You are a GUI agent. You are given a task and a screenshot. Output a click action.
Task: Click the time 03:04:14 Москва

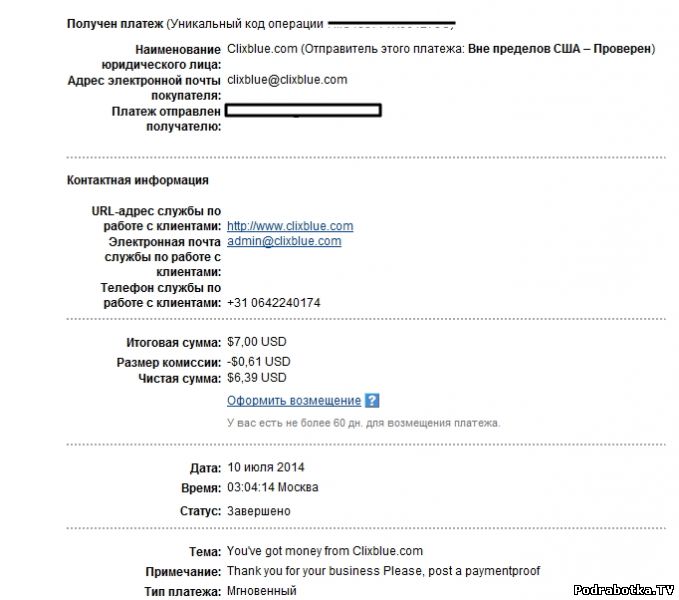(x=272, y=488)
